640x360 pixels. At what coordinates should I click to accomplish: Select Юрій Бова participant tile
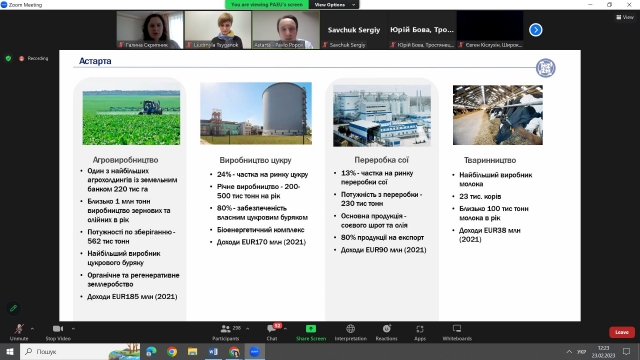tap(422, 30)
